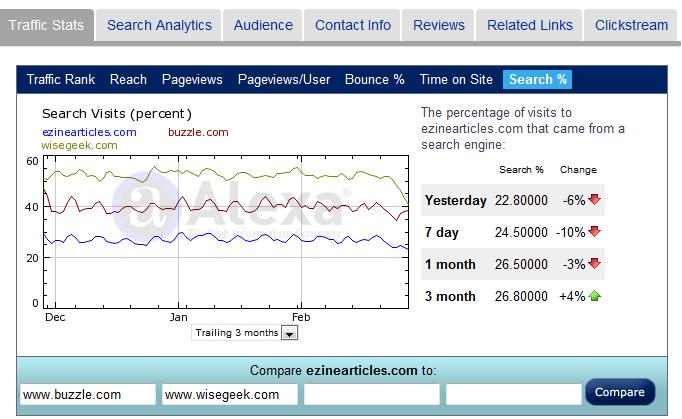682x419 pixels.
Task: Select the Reach metric
Action: tap(128, 80)
